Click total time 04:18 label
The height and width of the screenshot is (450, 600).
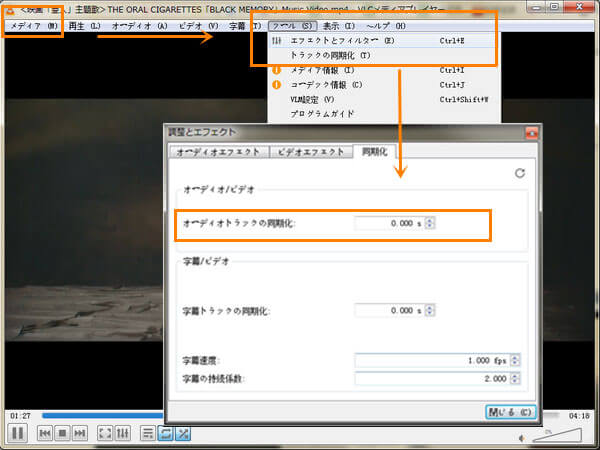tap(579, 416)
